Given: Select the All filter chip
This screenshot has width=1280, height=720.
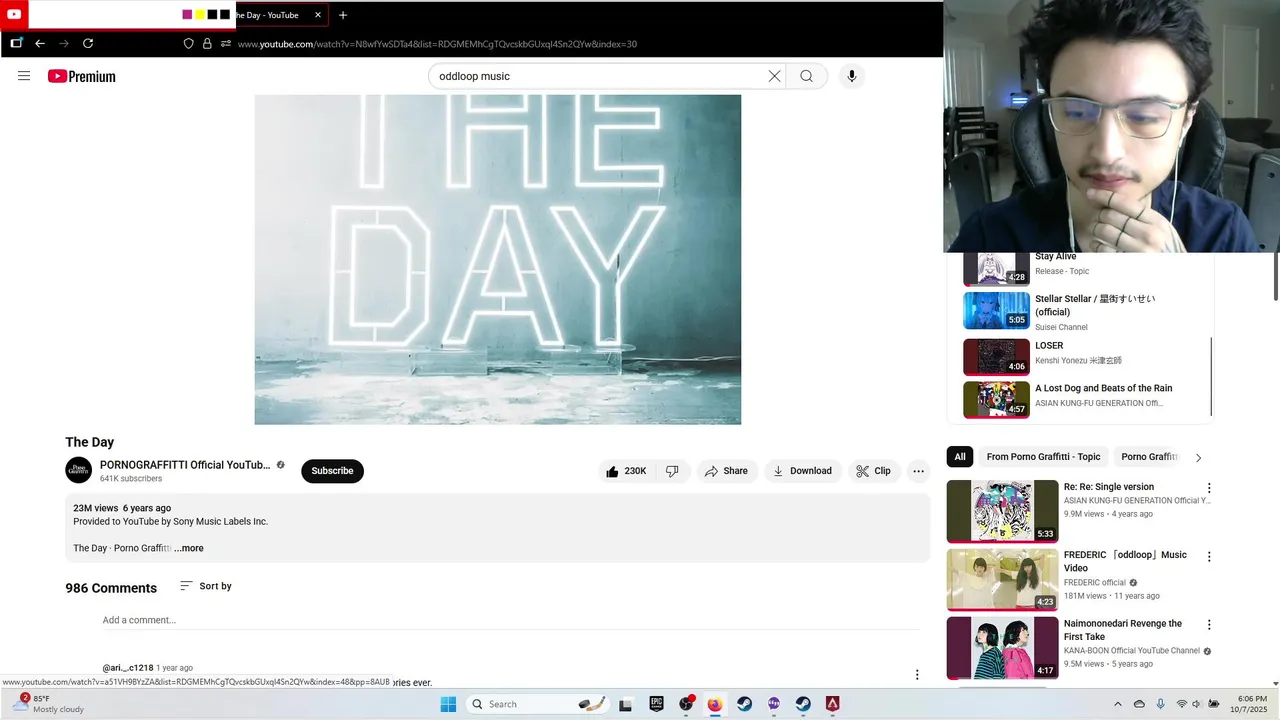Looking at the screenshot, I should (x=960, y=457).
